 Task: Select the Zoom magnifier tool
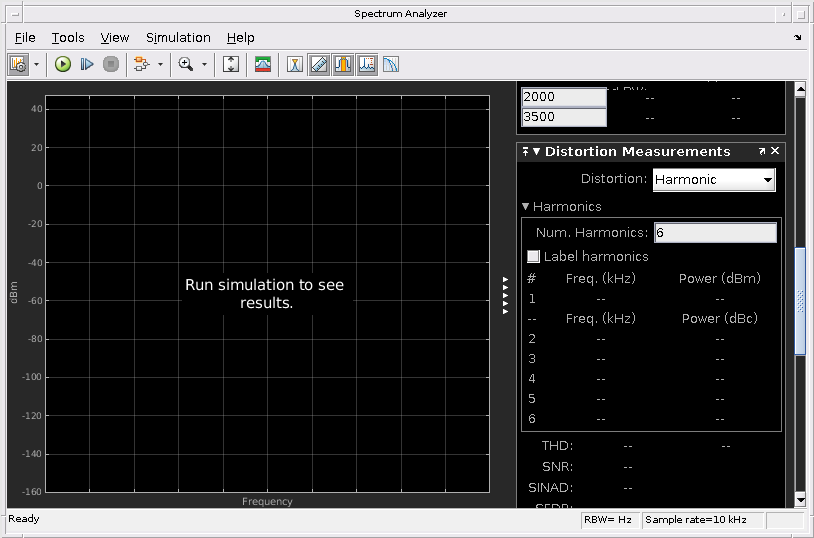(x=185, y=64)
